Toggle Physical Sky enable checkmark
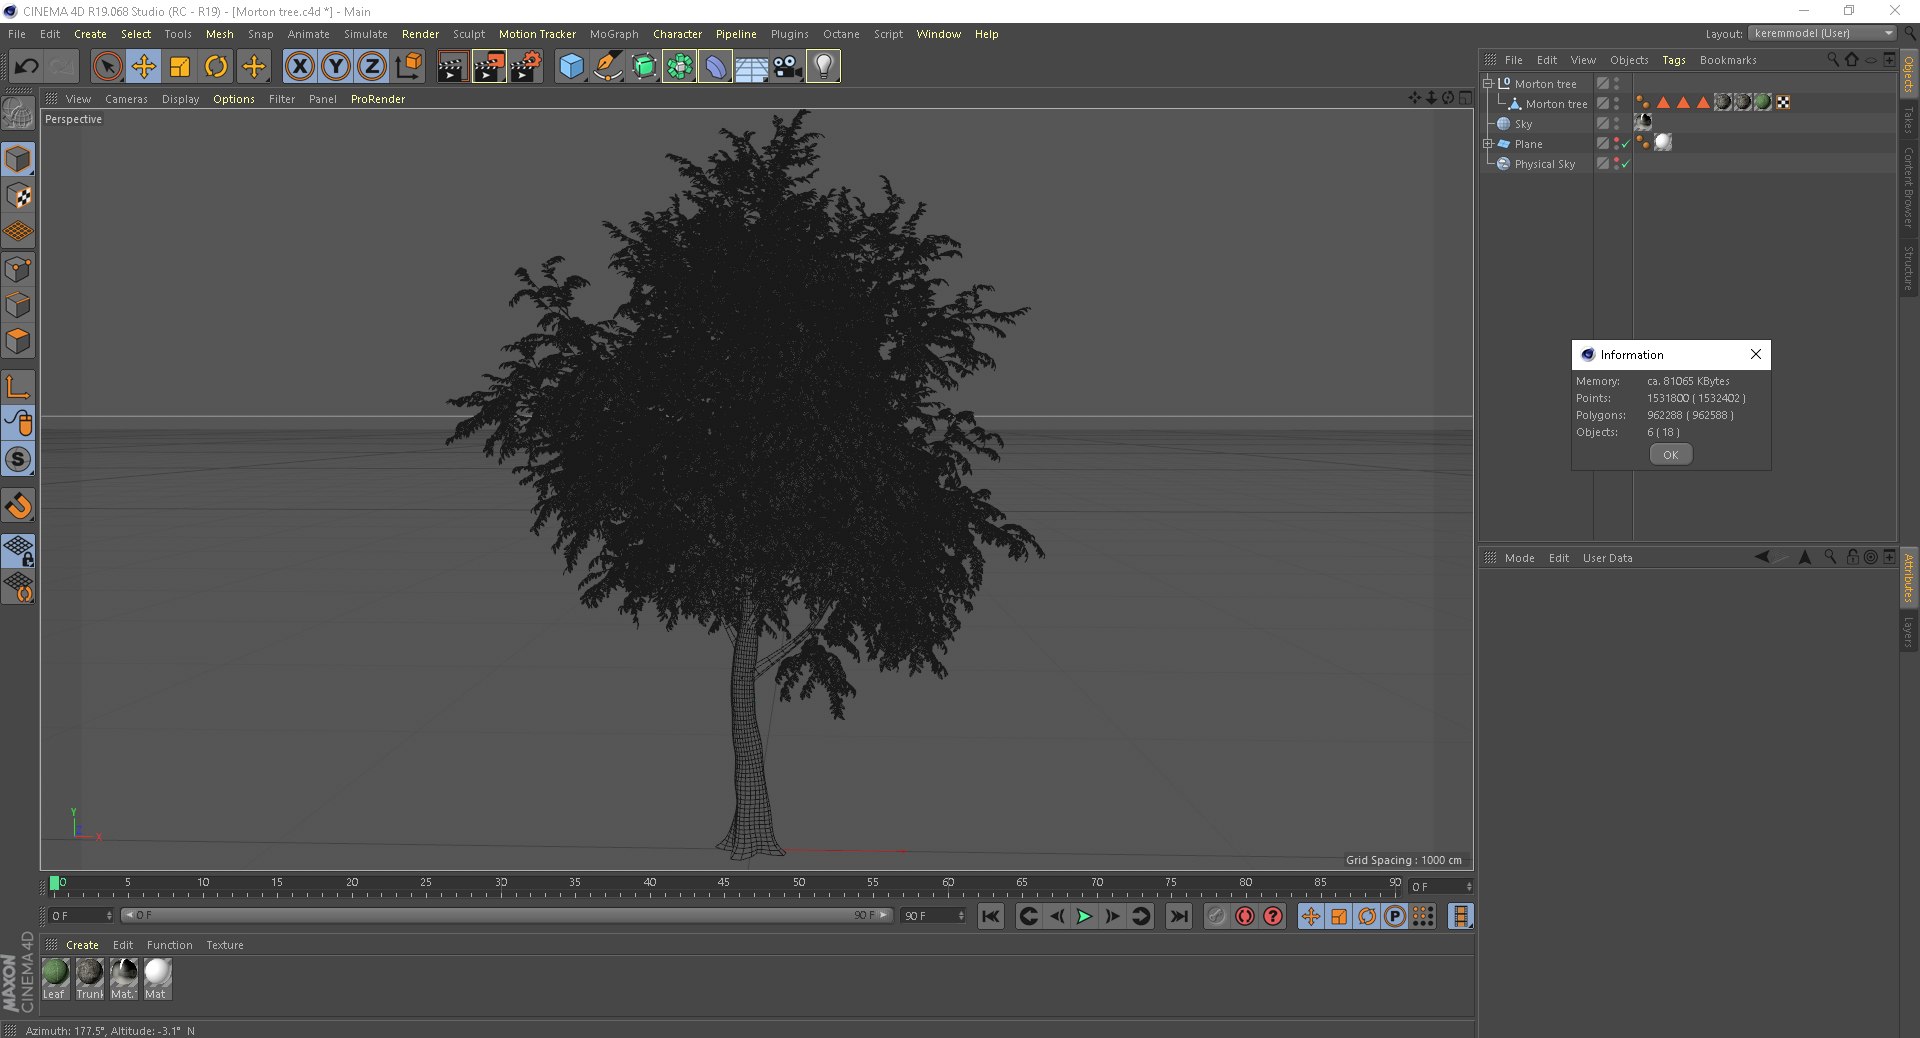Image resolution: width=1920 pixels, height=1038 pixels. (x=1625, y=164)
